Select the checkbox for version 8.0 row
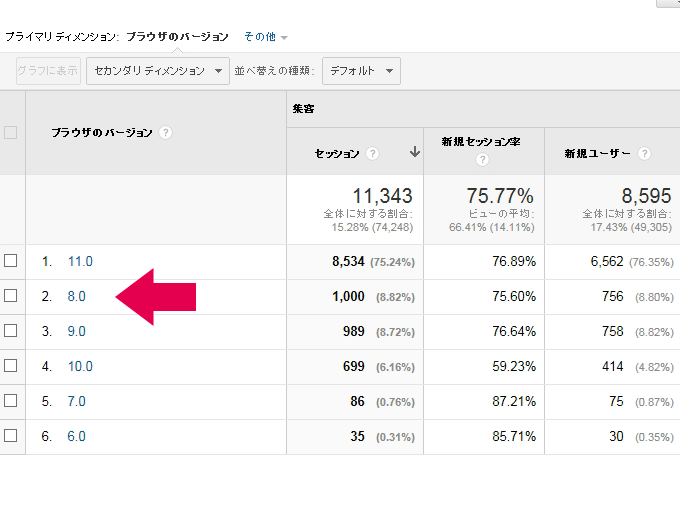 [x=11, y=296]
